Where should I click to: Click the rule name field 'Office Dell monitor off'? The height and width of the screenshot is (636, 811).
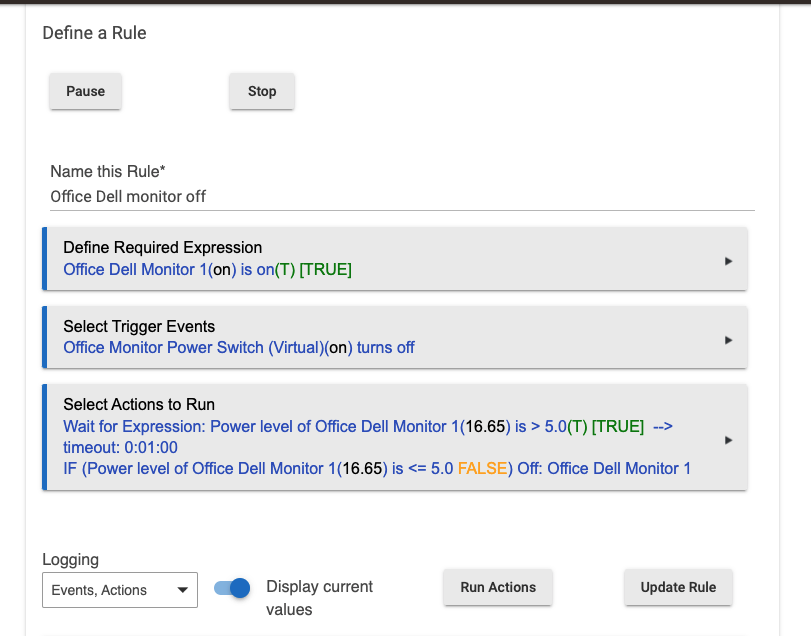(400, 196)
